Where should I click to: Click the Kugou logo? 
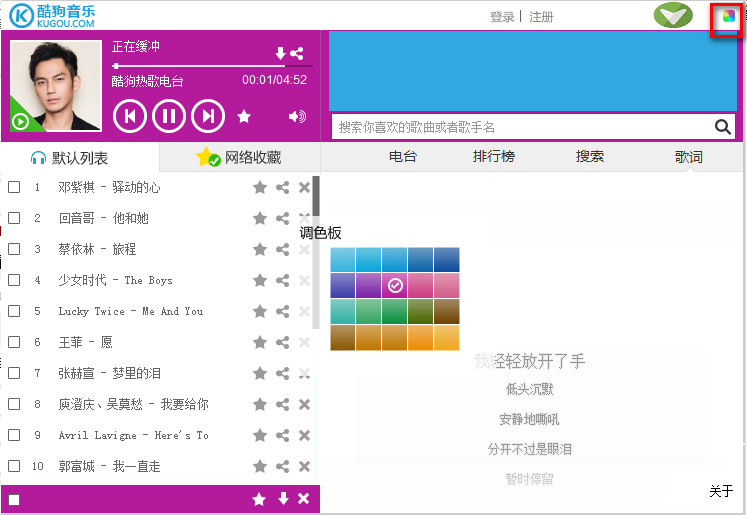click(x=52, y=15)
